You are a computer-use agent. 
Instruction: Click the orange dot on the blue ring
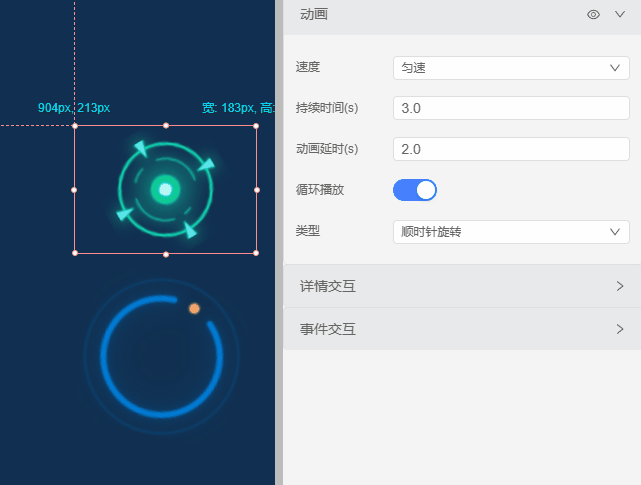coord(194,309)
